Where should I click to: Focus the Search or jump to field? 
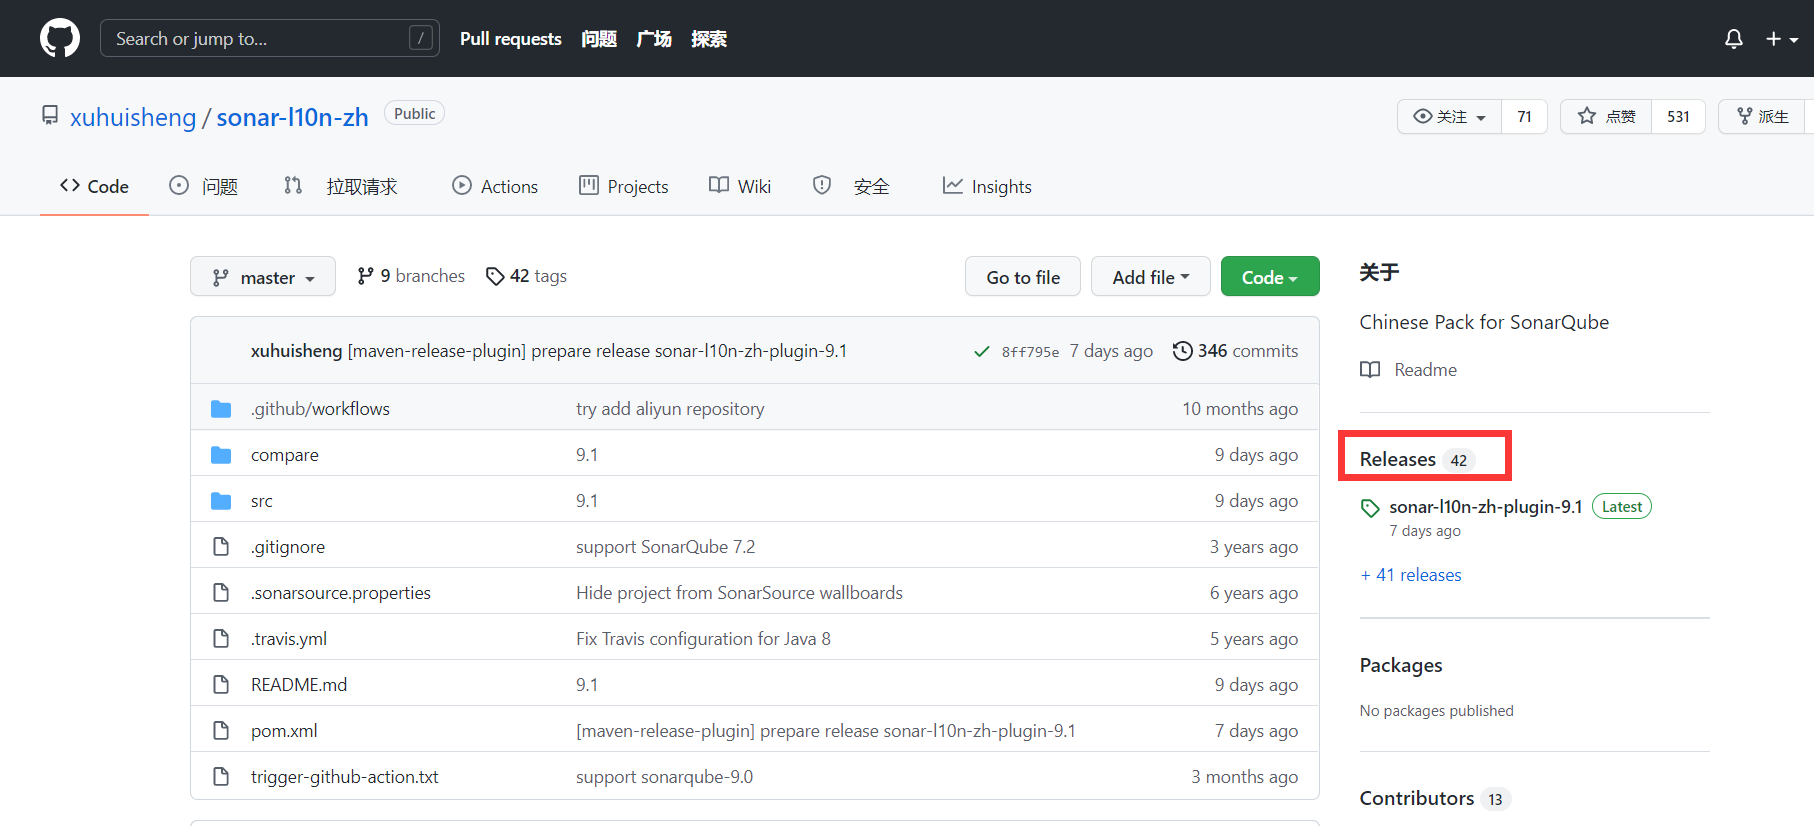(270, 38)
